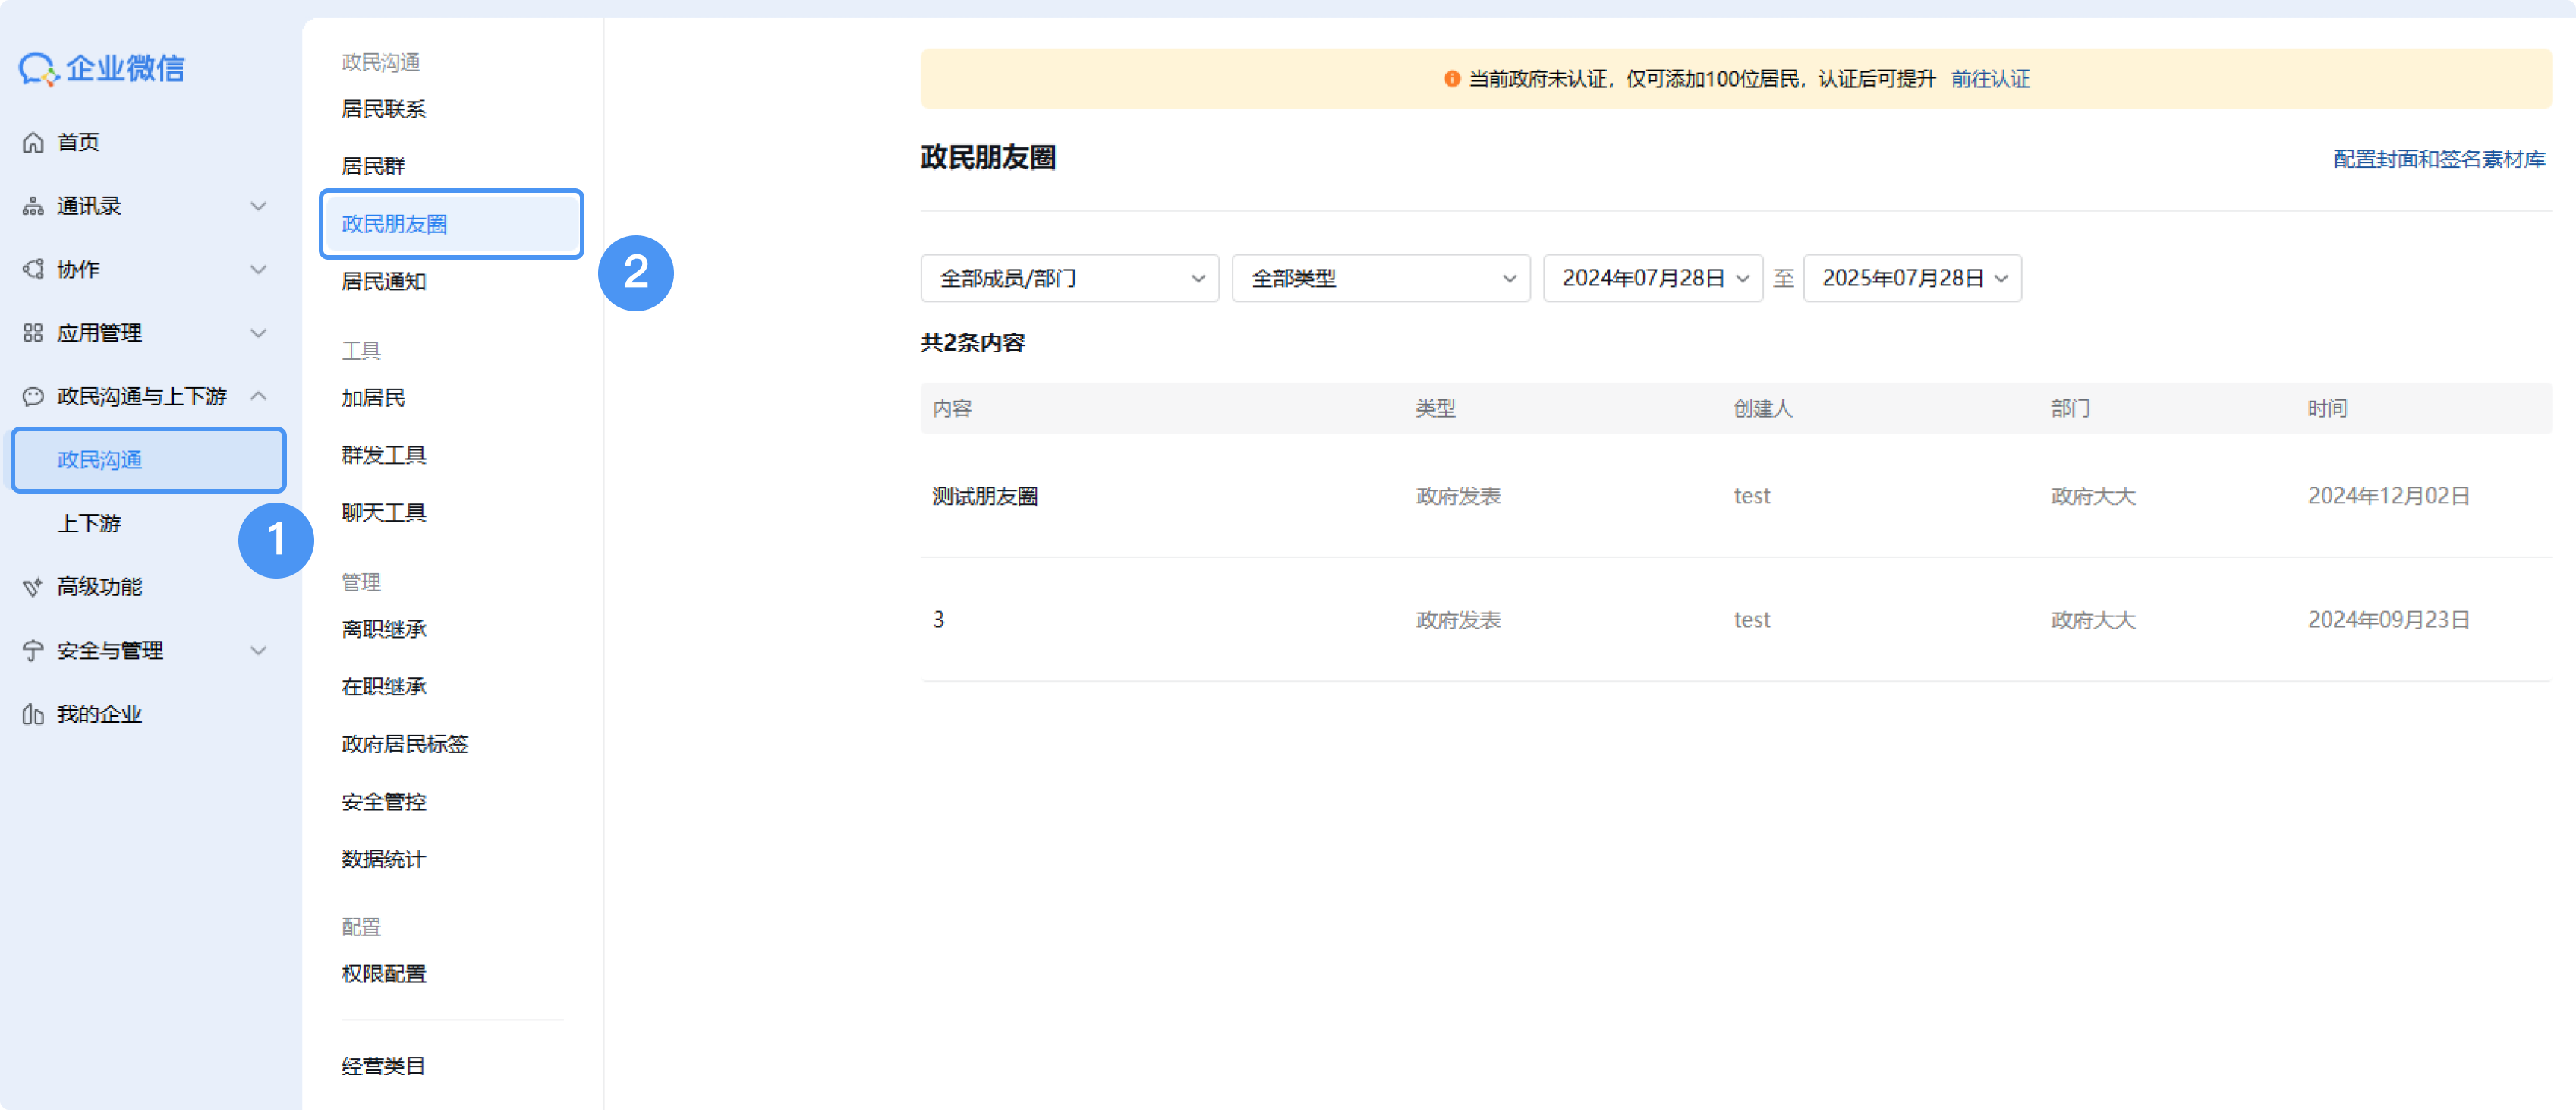This screenshot has width=2576, height=1110.
Task: Click the 协作 sidebar icon
Action: [33, 270]
